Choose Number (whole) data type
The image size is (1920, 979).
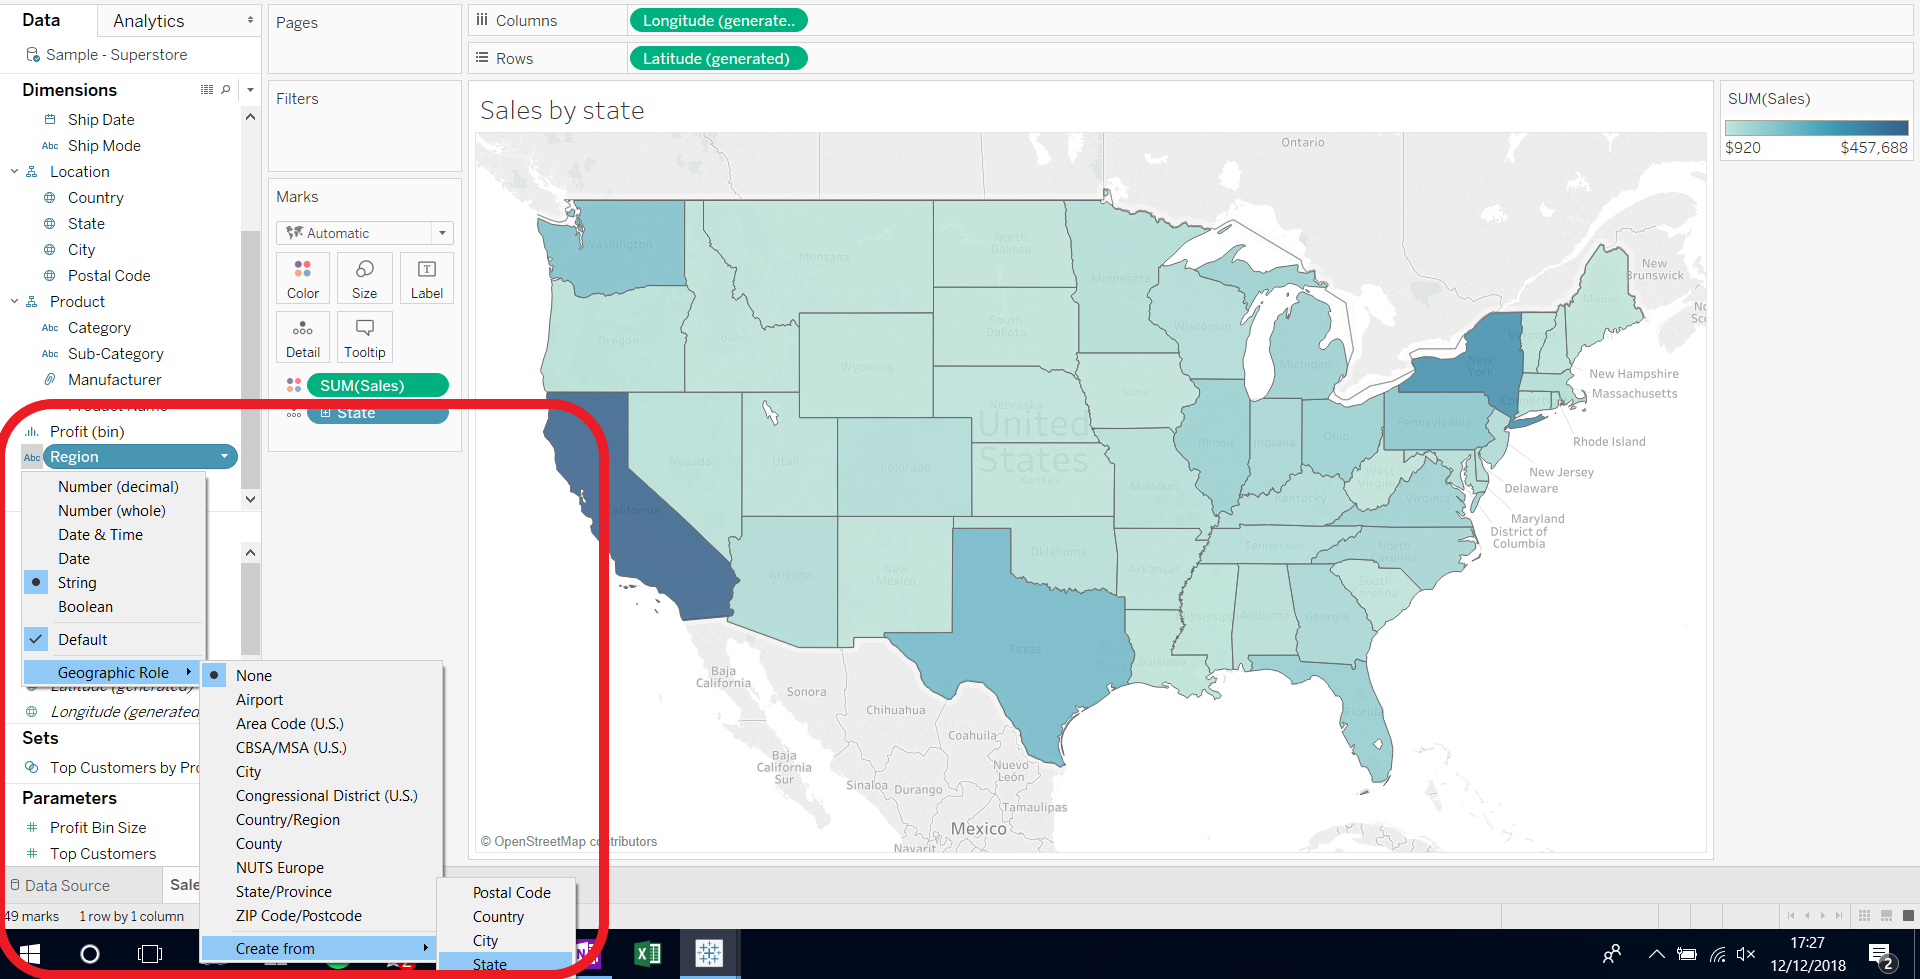(x=114, y=511)
